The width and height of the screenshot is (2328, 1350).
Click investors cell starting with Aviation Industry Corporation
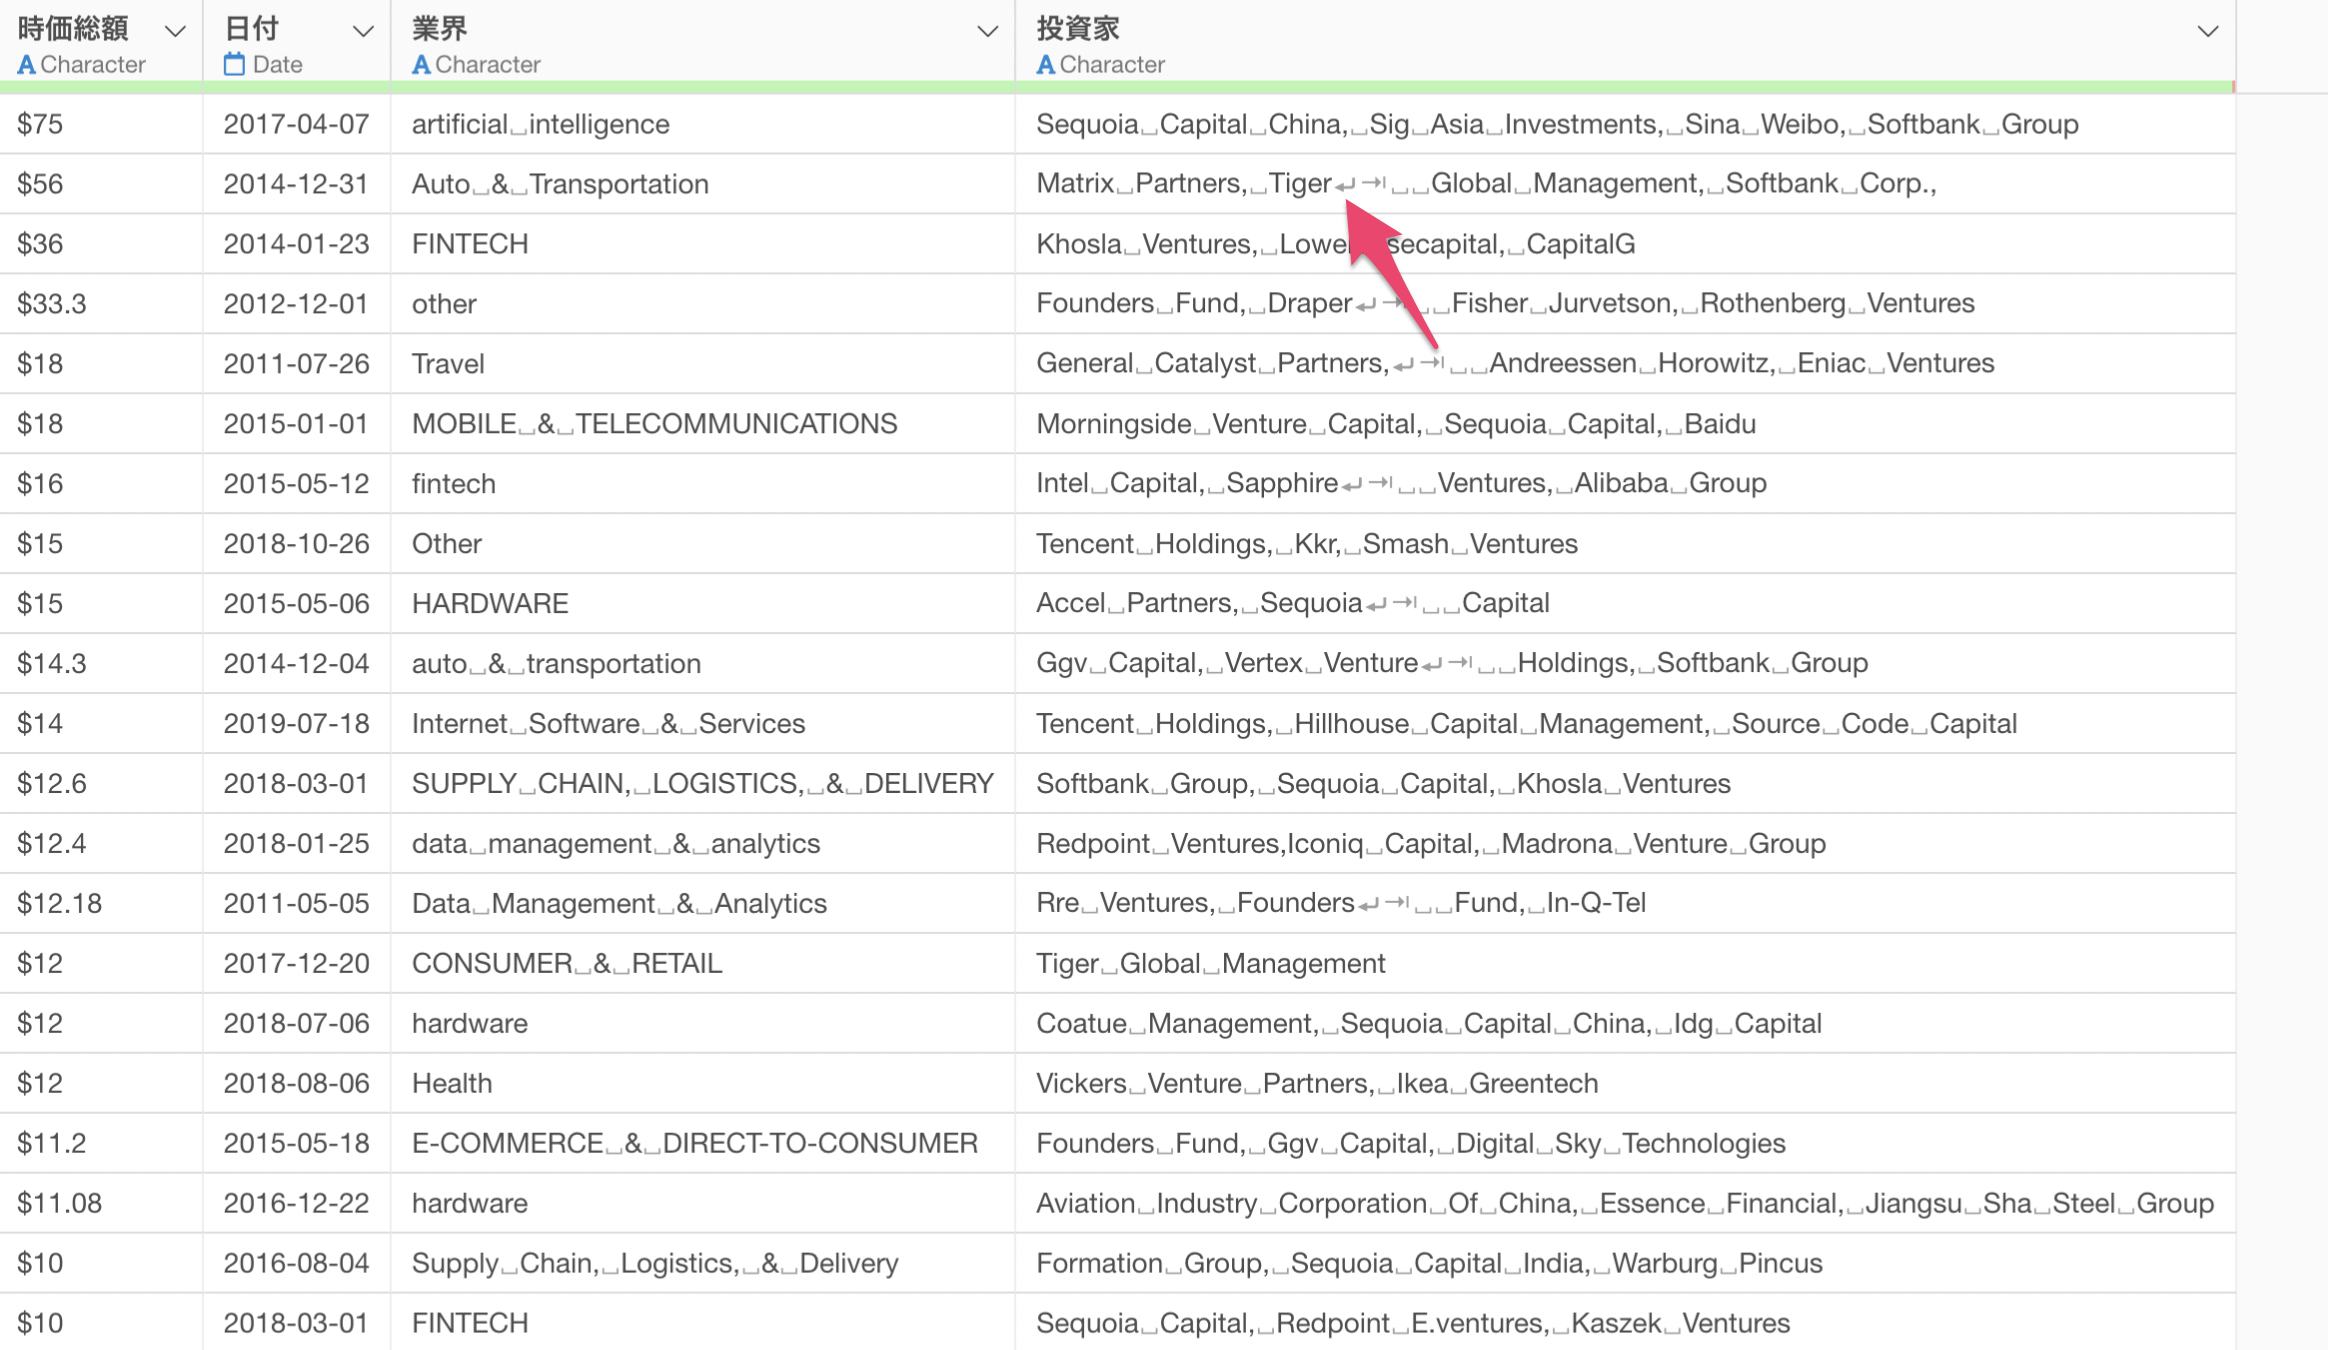click(x=1625, y=1204)
